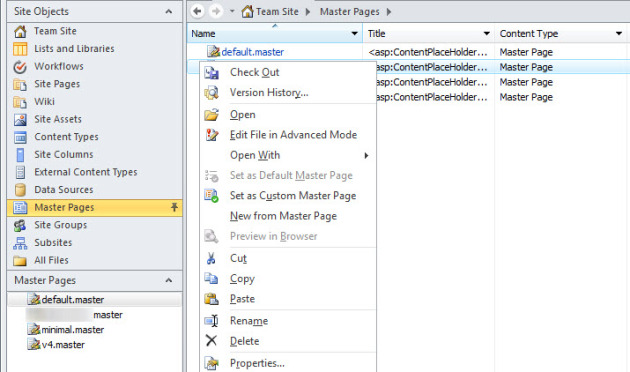This screenshot has width=630, height=372.
Task: Click the Edit File in Advanced Mode icon
Action: pos(212,135)
